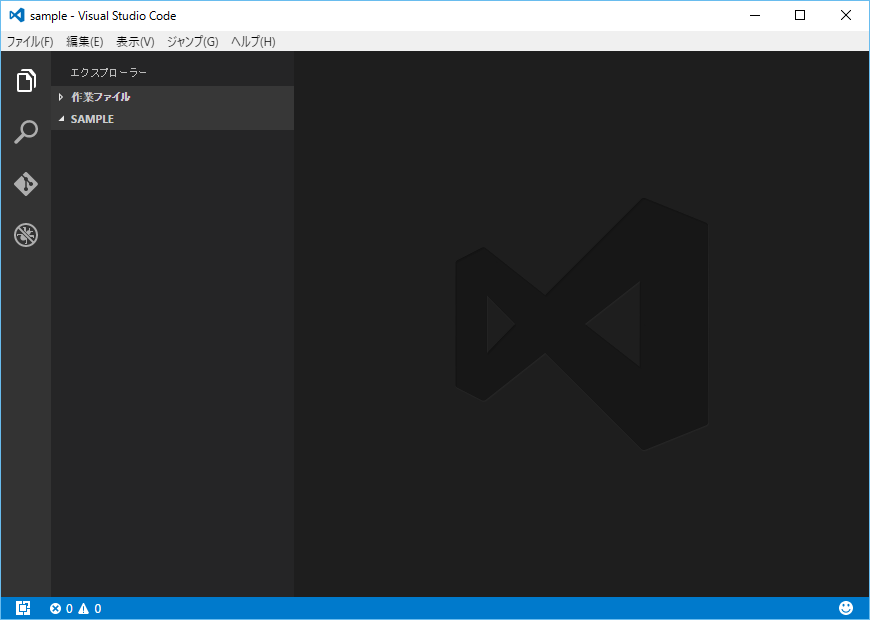Image resolution: width=870 pixels, height=620 pixels.
Task: Close the Visual Studio Code window
Action: pos(846,16)
